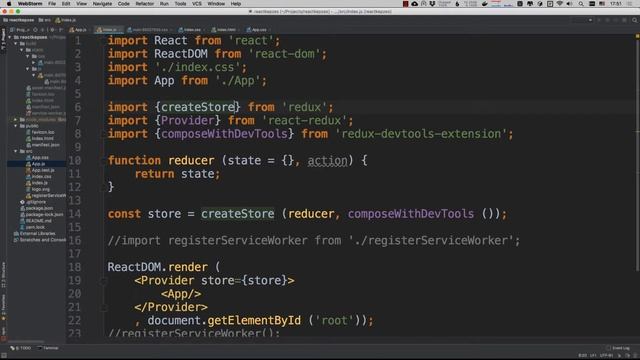Open the VCS menu
This screenshot has width=640, height=360.
pos(197,4)
